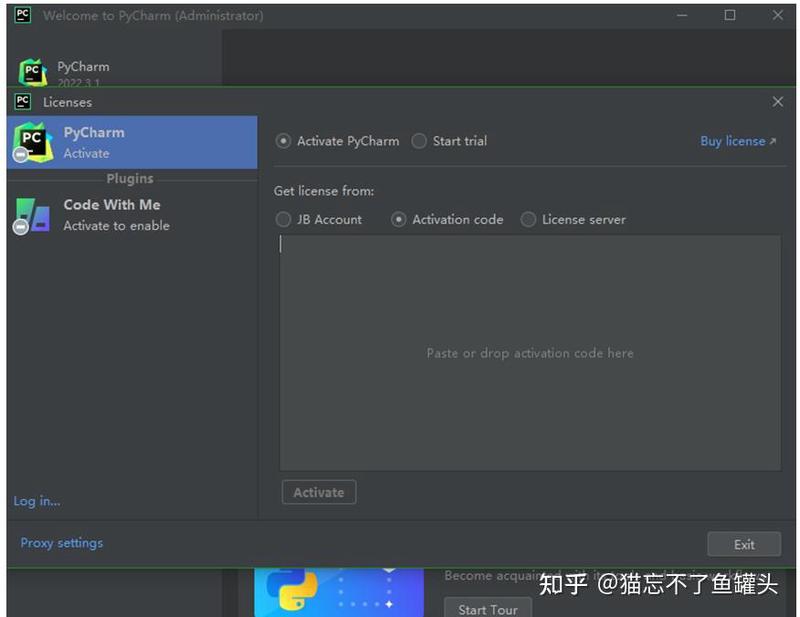The width and height of the screenshot is (800, 617).
Task: Open Proxy settings link
Action: (x=62, y=543)
